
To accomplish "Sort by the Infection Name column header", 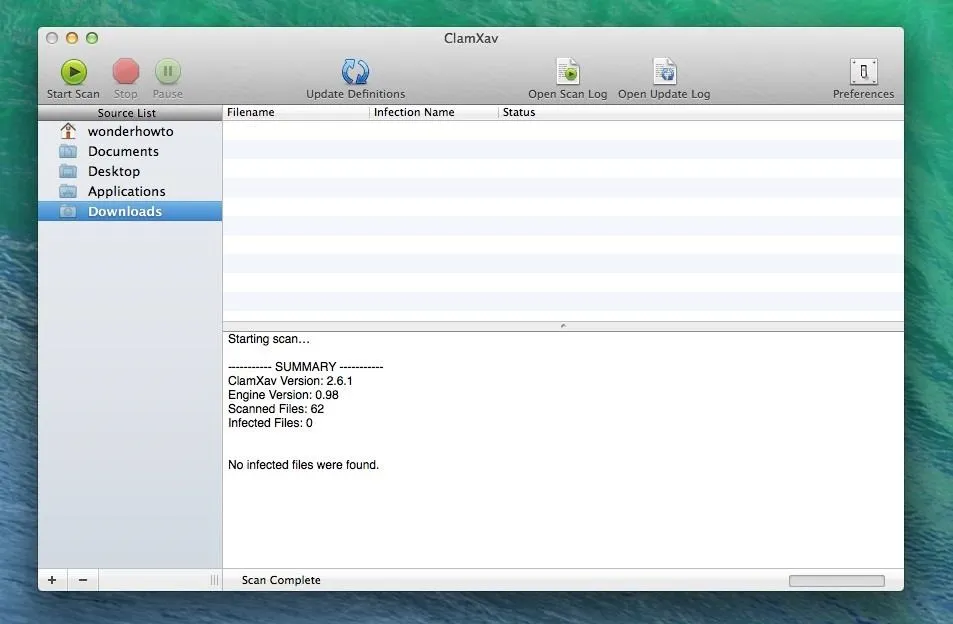I will tap(434, 112).
